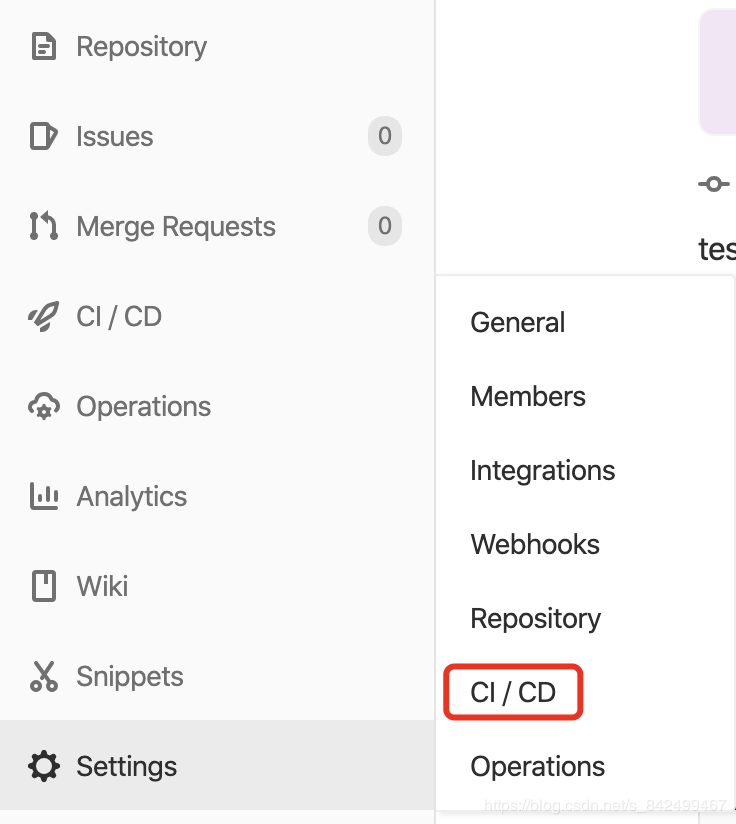Image resolution: width=736 pixels, height=824 pixels.
Task: Click the Analytics bar chart icon
Action: 43,497
